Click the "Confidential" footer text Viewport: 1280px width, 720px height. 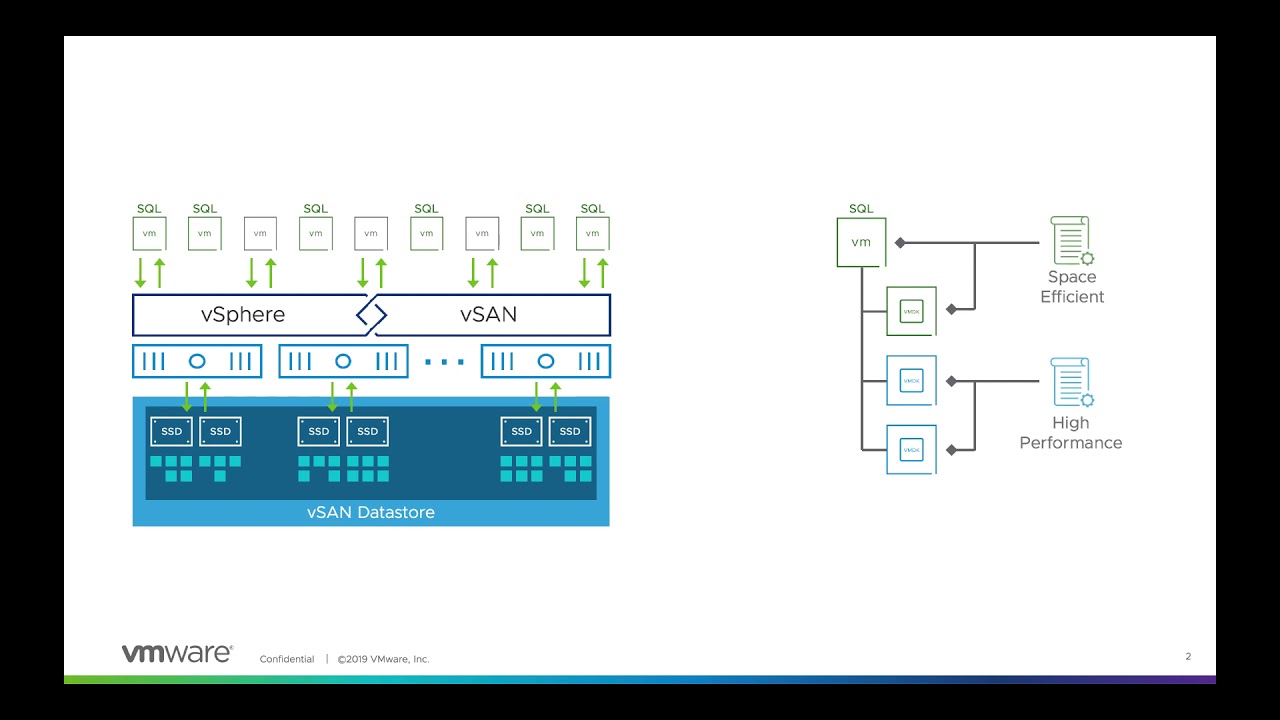[287, 659]
